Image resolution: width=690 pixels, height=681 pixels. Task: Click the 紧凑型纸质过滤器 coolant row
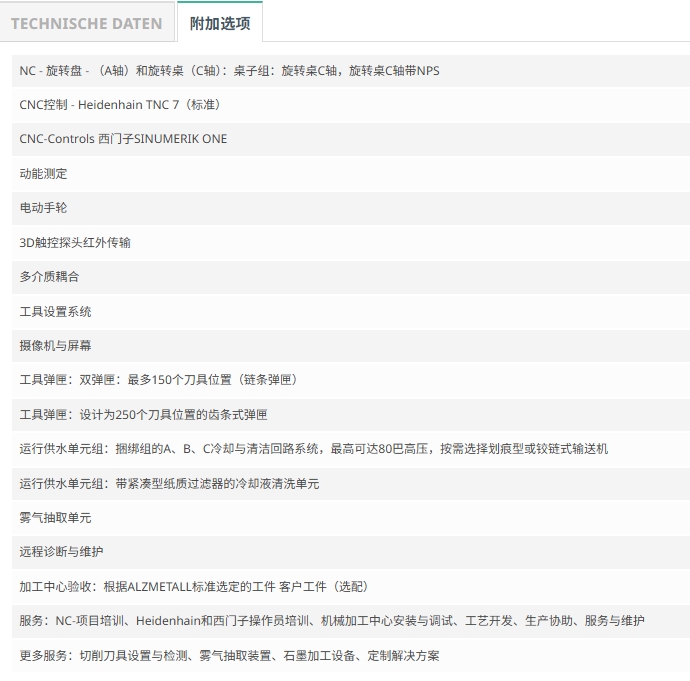pyautogui.click(x=351, y=483)
